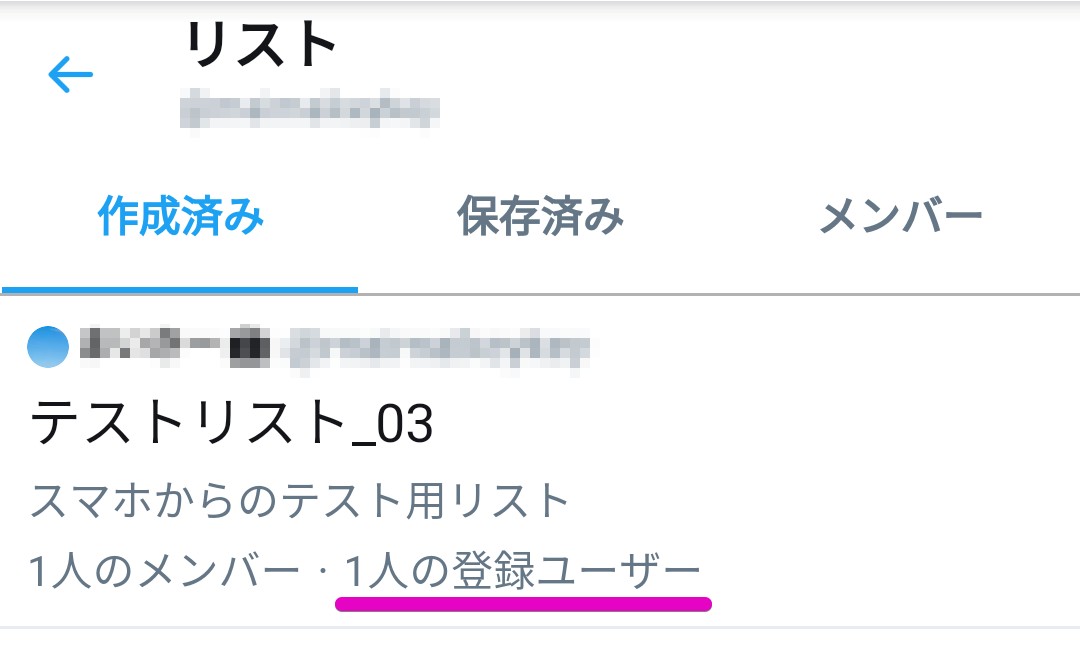
Task: Click the blurred gray handle in list row
Action: tap(439, 347)
